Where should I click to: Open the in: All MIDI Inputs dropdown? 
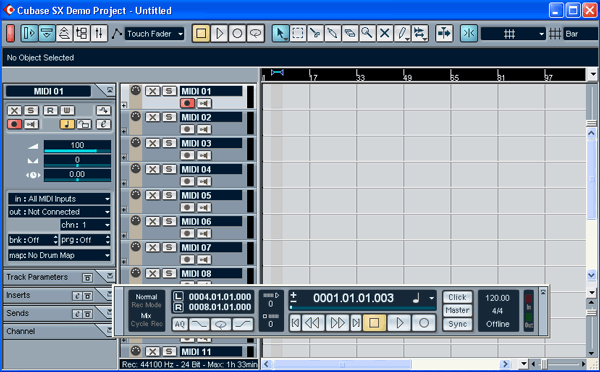[59, 199]
